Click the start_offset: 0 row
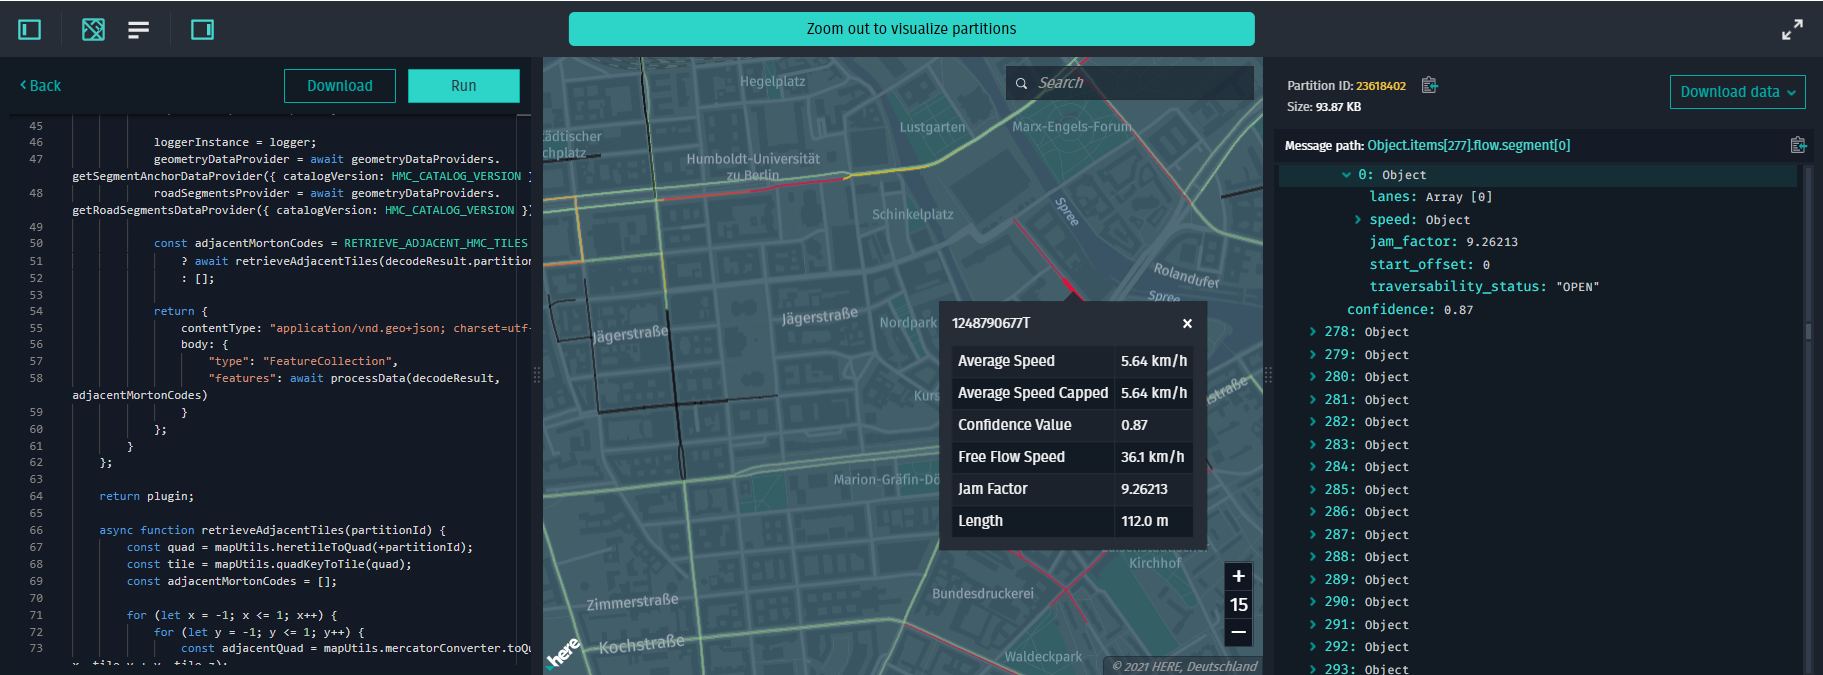The height and width of the screenshot is (675, 1823). (1429, 265)
